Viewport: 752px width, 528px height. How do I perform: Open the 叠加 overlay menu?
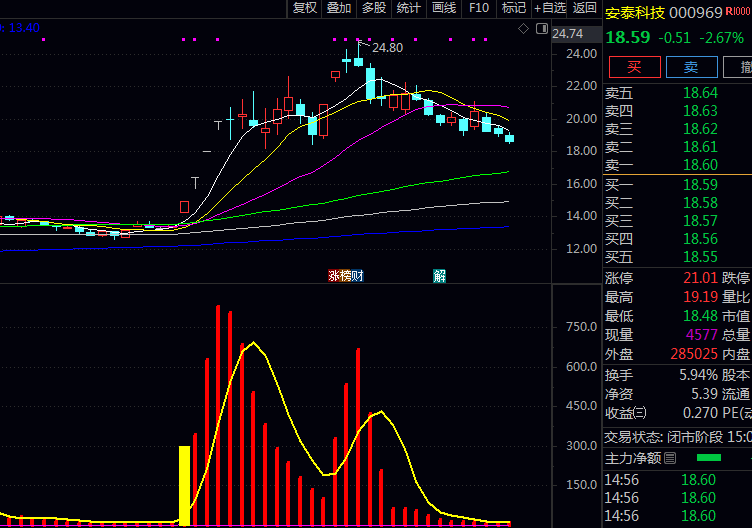pos(339,8)
